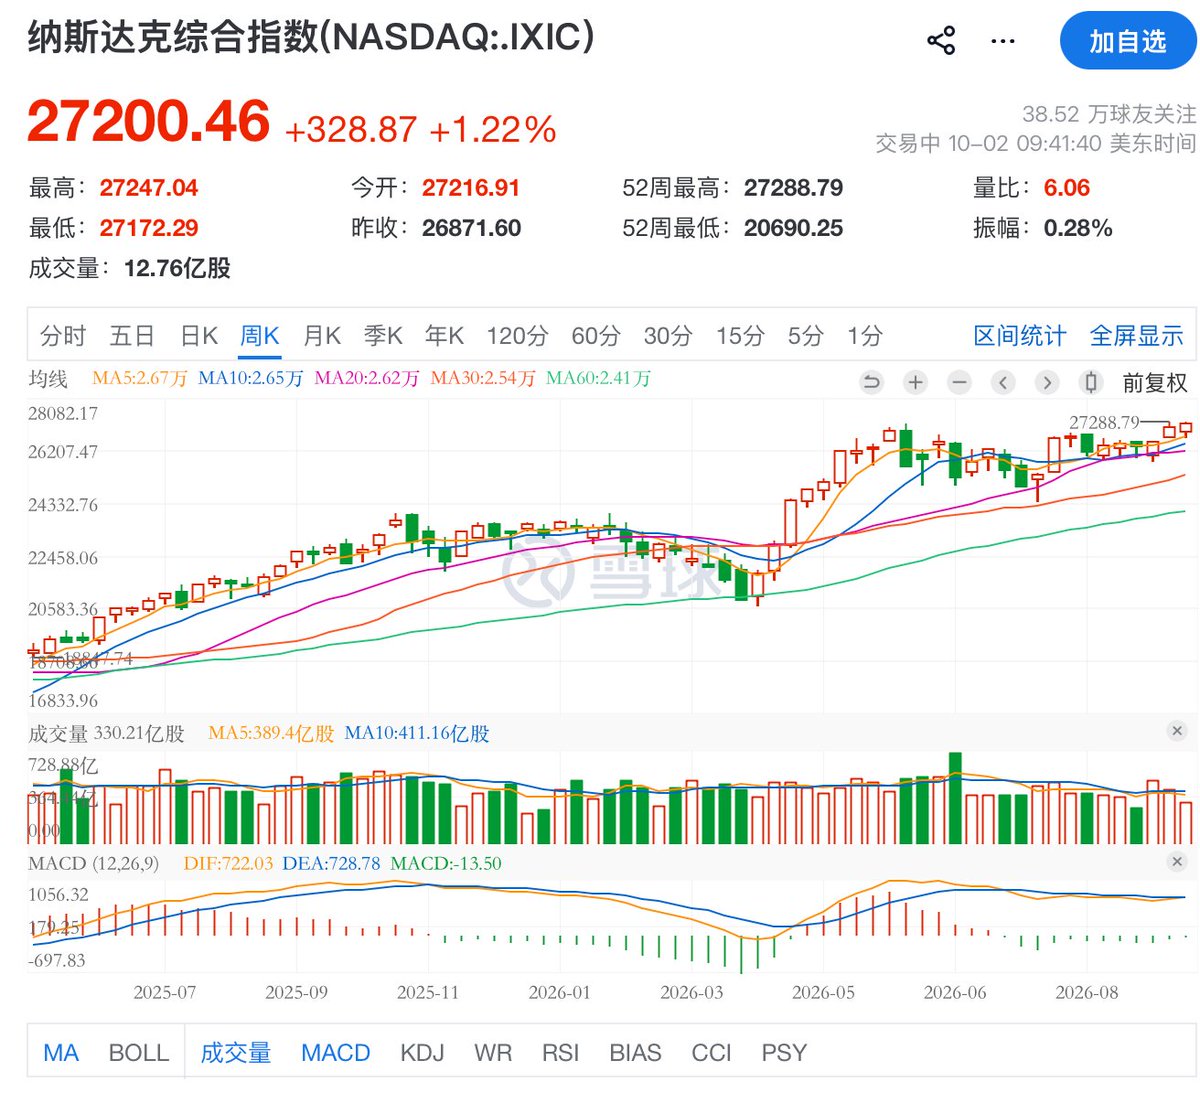Switch to 30分 chart tab
This screenshot has width=1200, height=1114.
[668, 336]
